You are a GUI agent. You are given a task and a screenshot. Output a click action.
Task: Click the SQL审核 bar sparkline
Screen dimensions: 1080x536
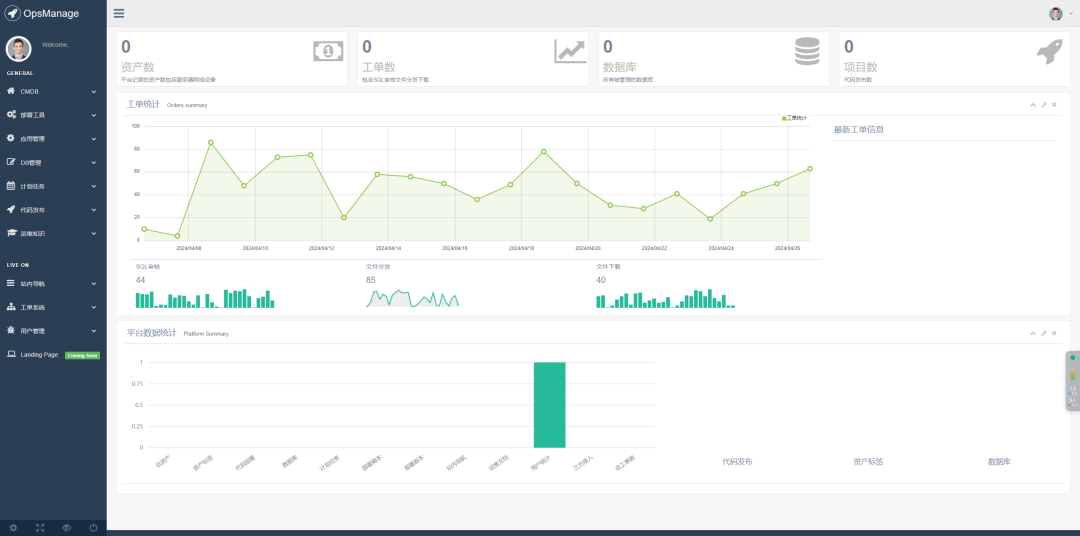[x=205, y=298]
